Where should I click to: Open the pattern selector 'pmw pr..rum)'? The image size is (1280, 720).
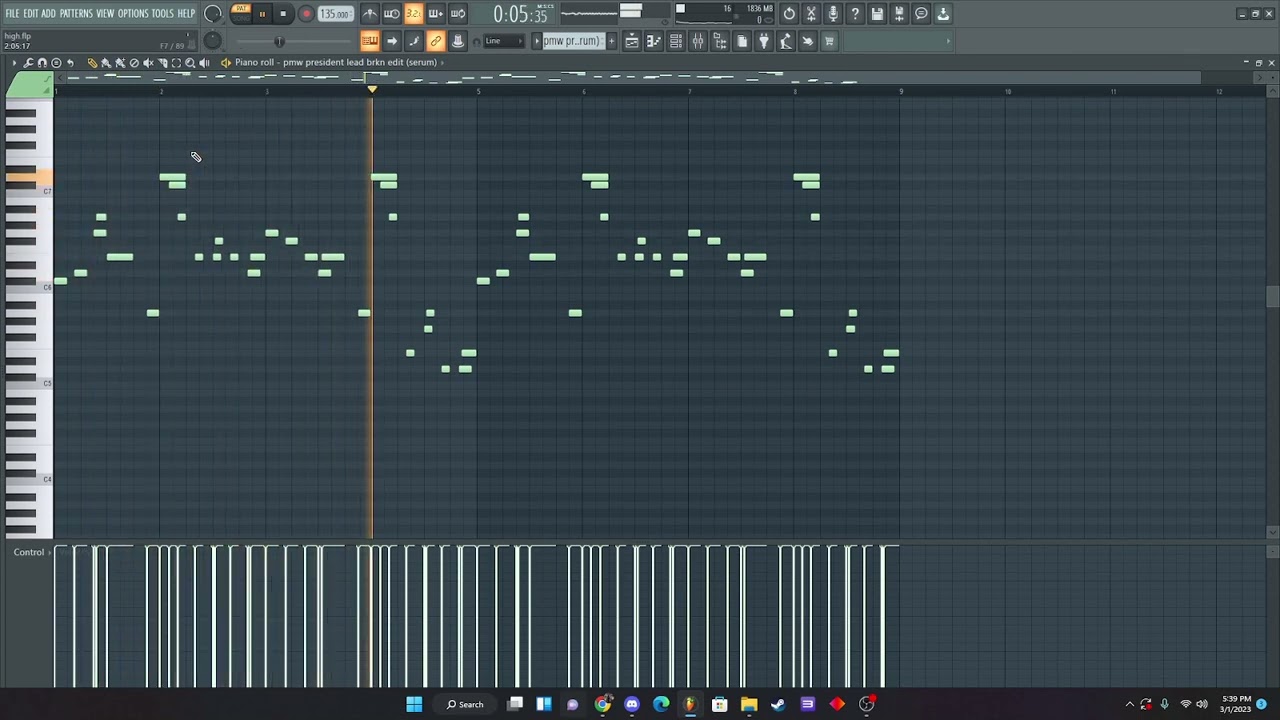click(x=572, y=41)
